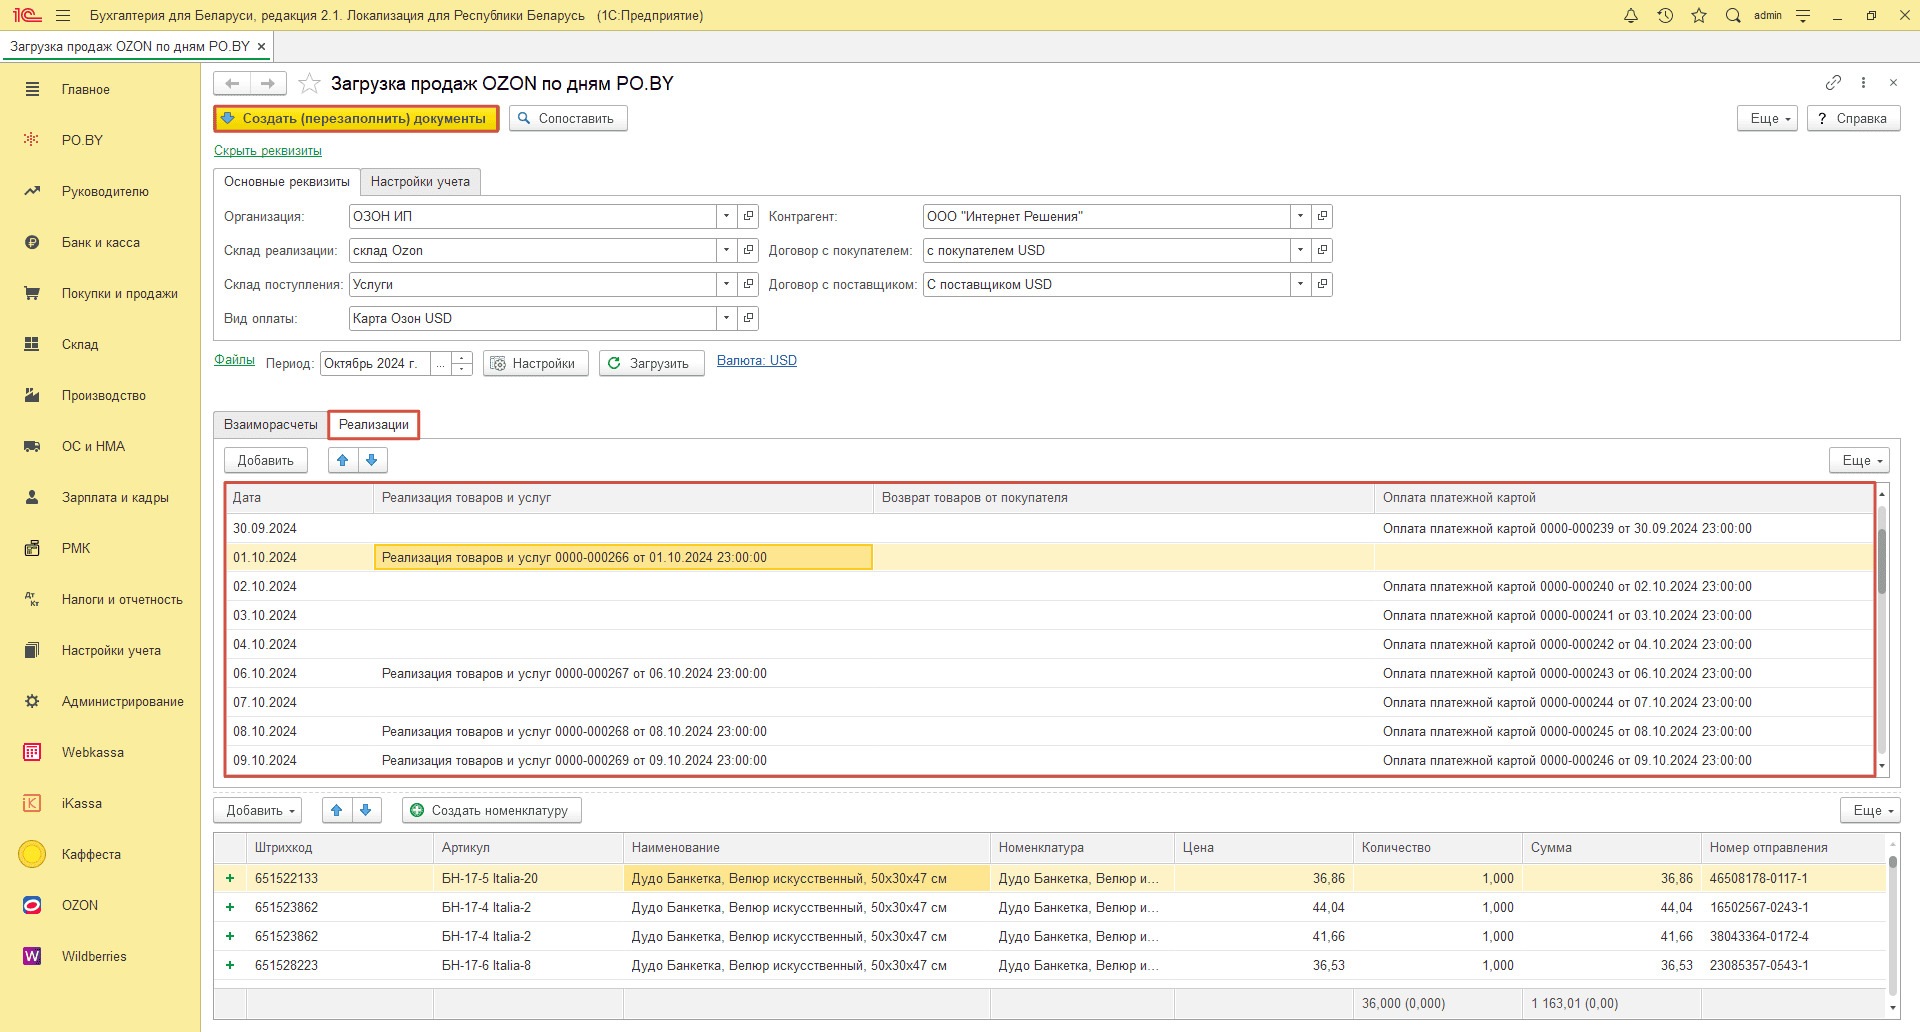1920x1032 pixels.
Task: Open the main hamburger menu
Action: tap(63, 15)
